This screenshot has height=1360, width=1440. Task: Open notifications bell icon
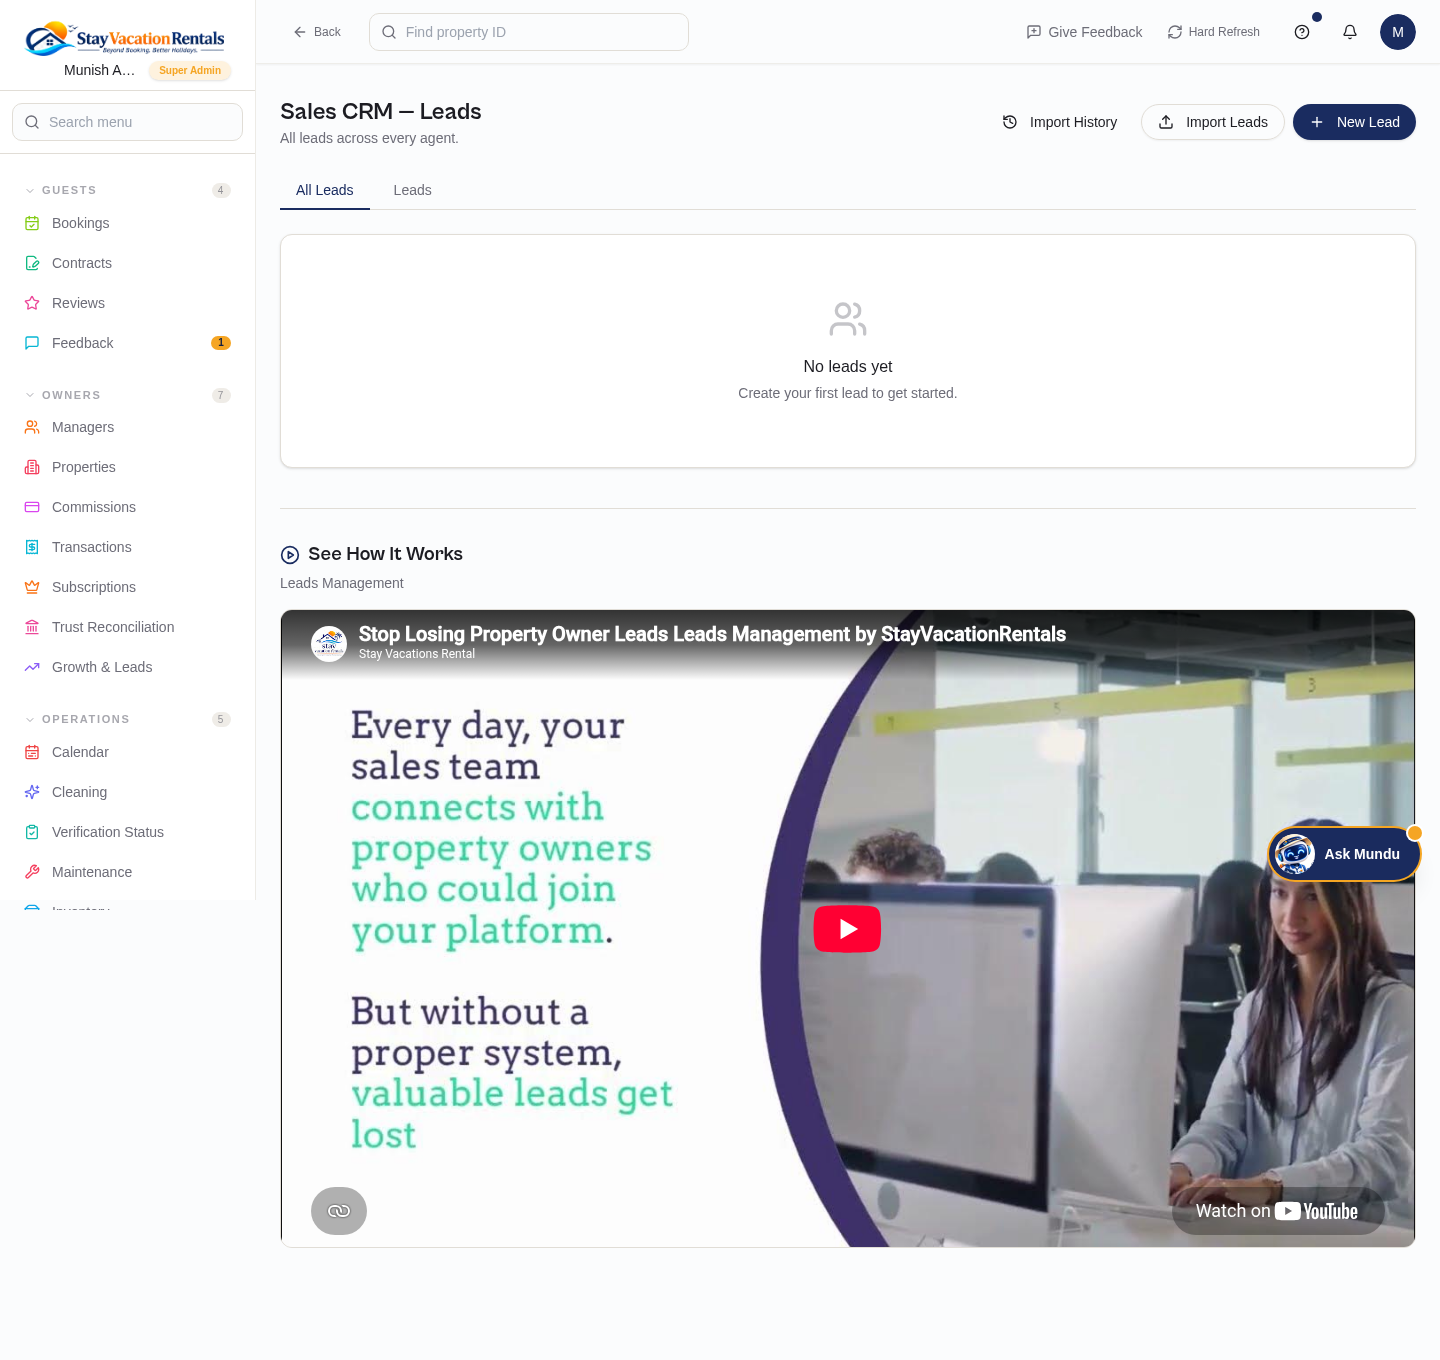tap(1350, 32)
